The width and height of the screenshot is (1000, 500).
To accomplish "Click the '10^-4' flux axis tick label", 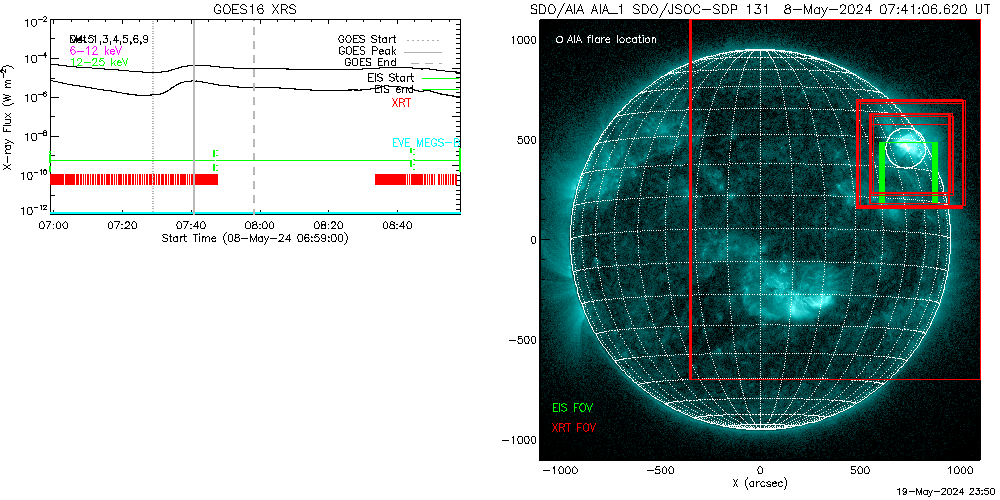I will coord(35,59).
